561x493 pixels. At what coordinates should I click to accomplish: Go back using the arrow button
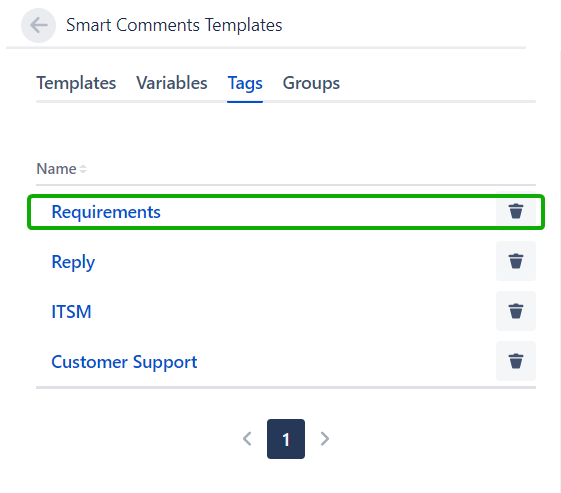click(38, 25)
